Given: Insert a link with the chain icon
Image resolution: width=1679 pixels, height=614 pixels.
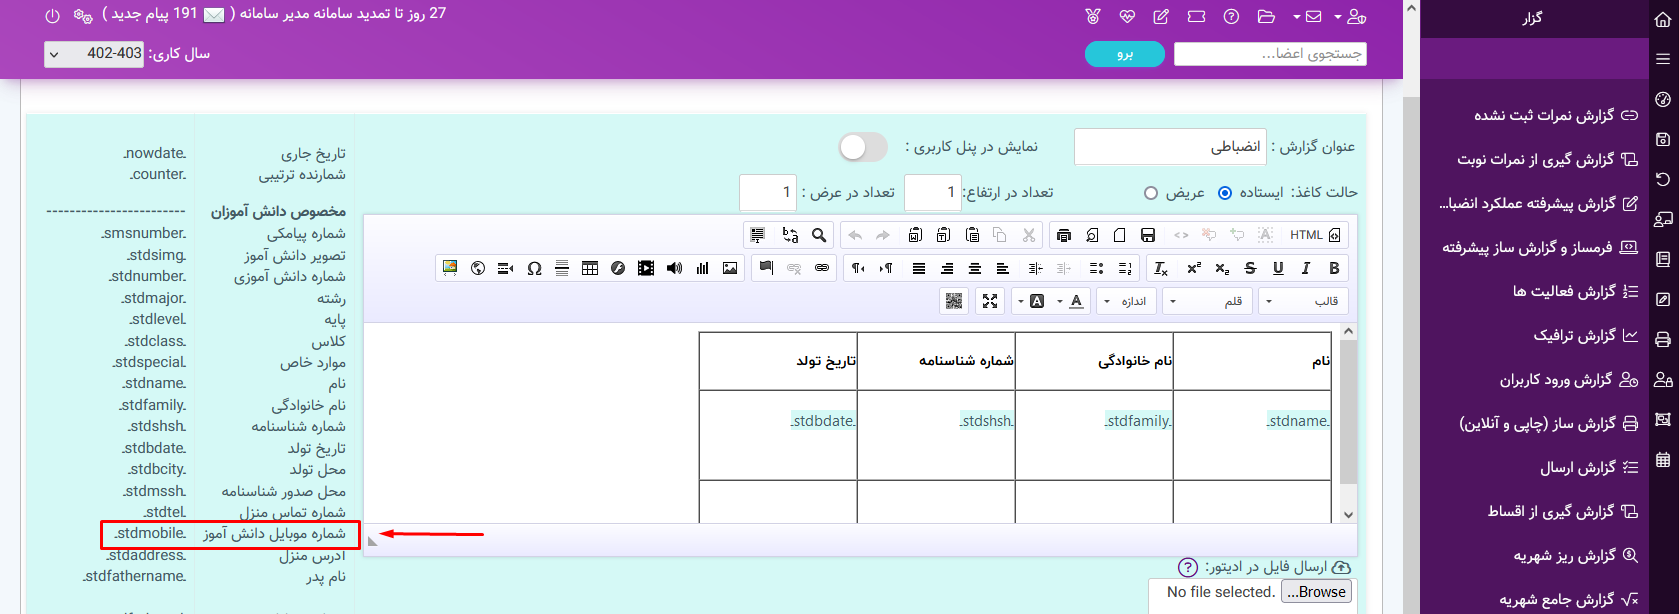Looking at the screenshot, I should pos(822,268).
